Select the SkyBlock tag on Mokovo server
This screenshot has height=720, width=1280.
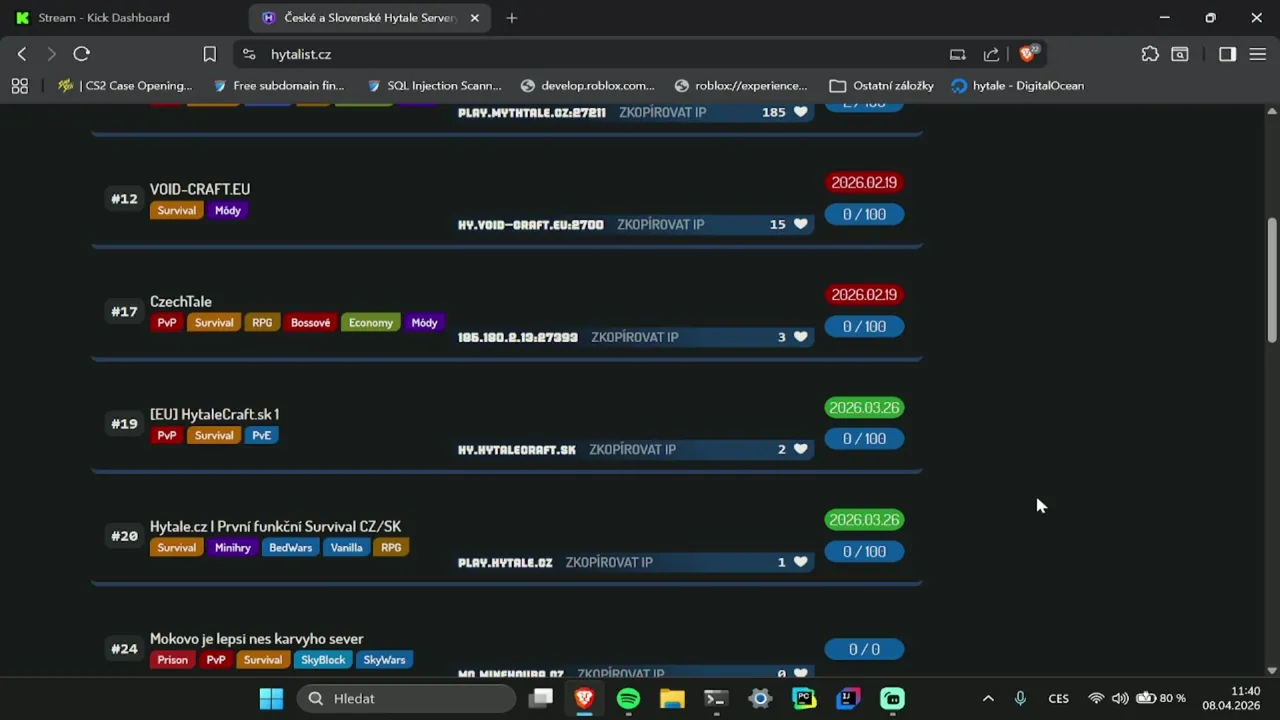323,660
